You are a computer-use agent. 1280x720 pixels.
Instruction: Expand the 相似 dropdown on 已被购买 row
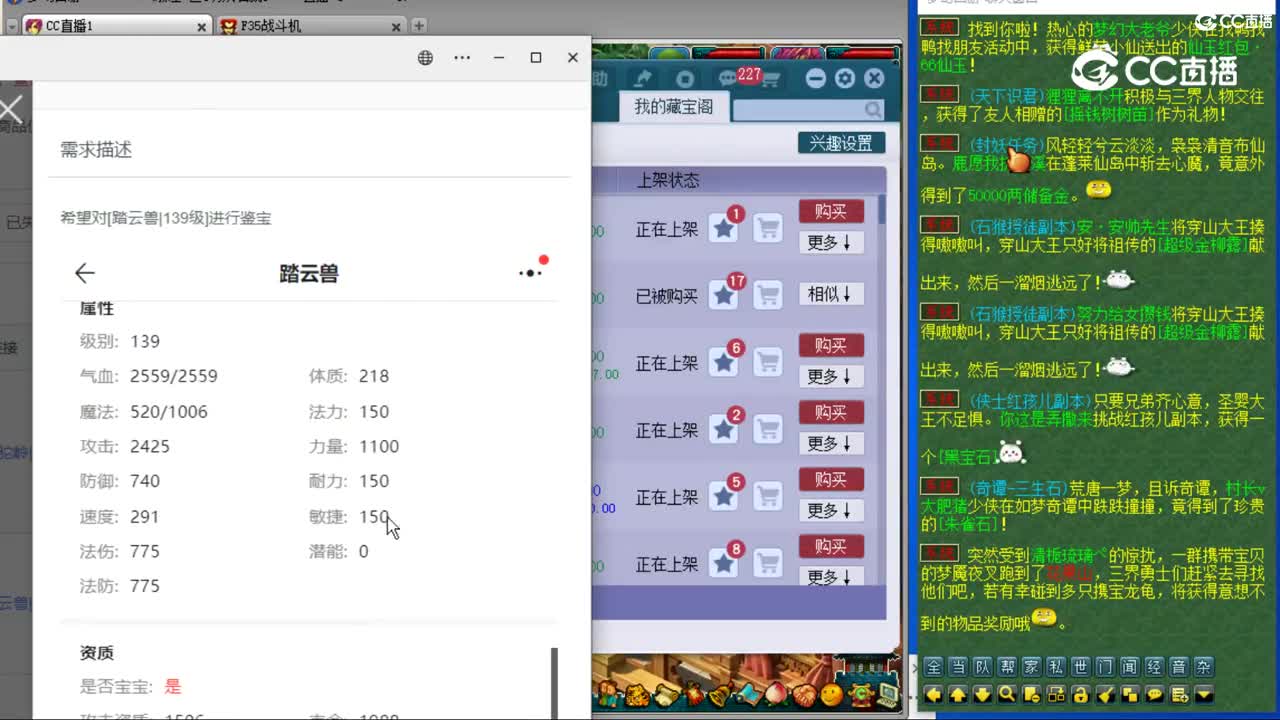pos(831,294)
